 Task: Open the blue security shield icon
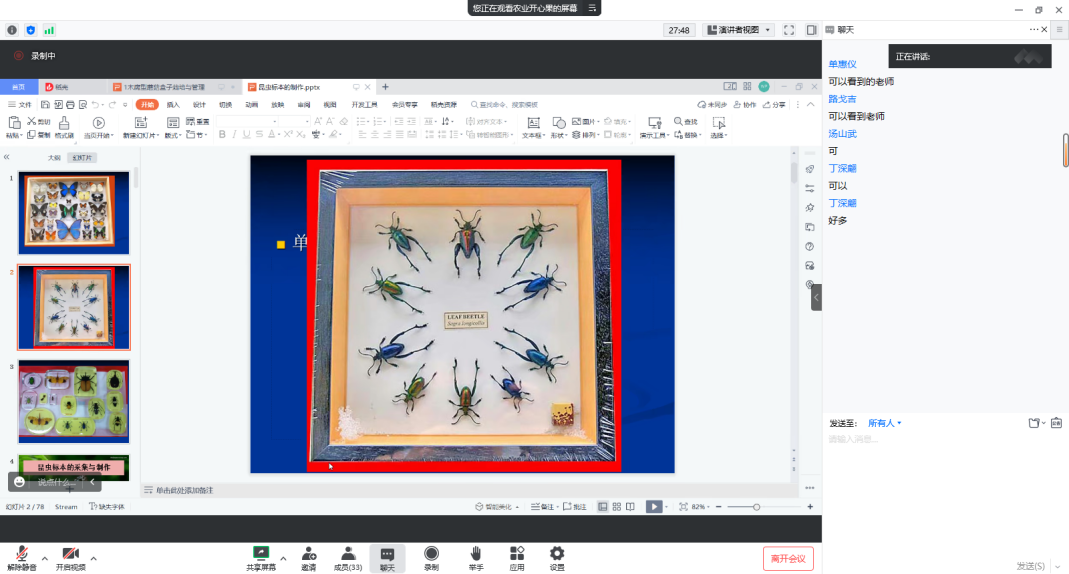30,30
